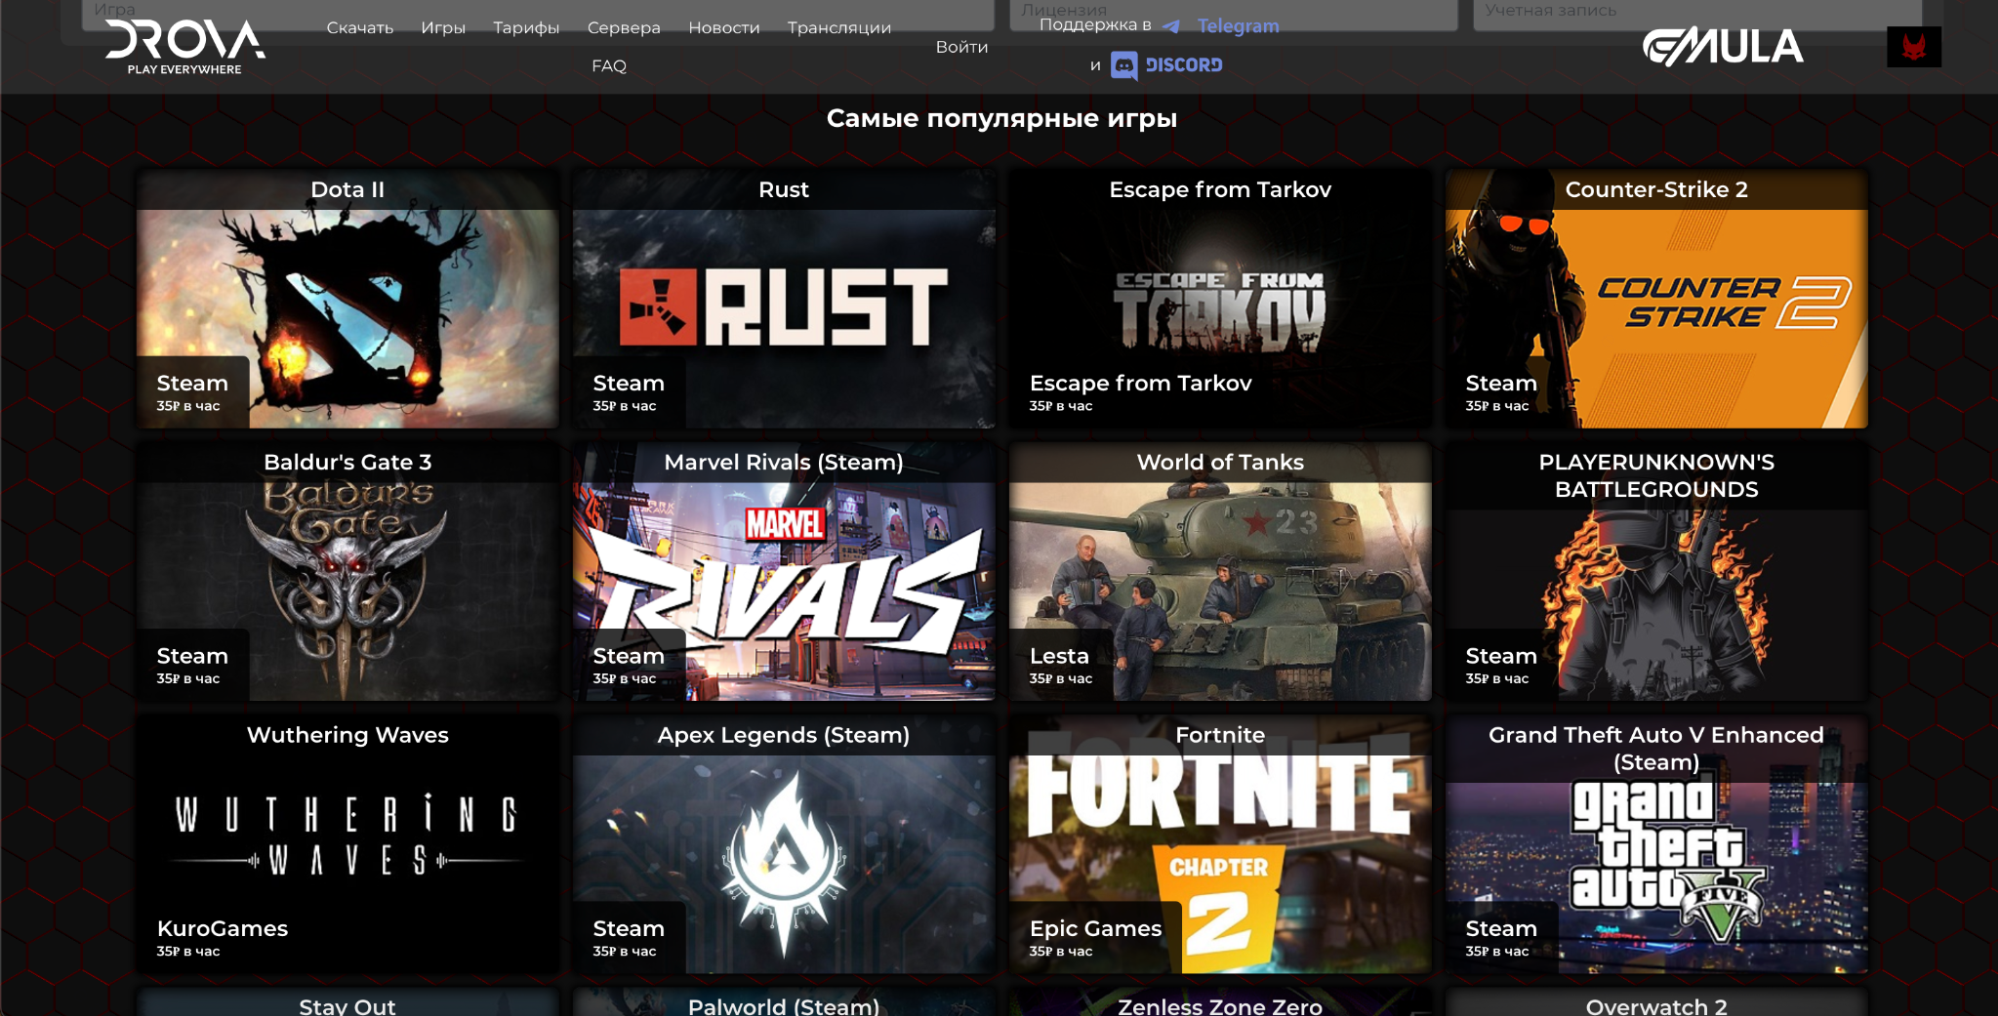
Task: Click the Войти login button
Action: 962,47
